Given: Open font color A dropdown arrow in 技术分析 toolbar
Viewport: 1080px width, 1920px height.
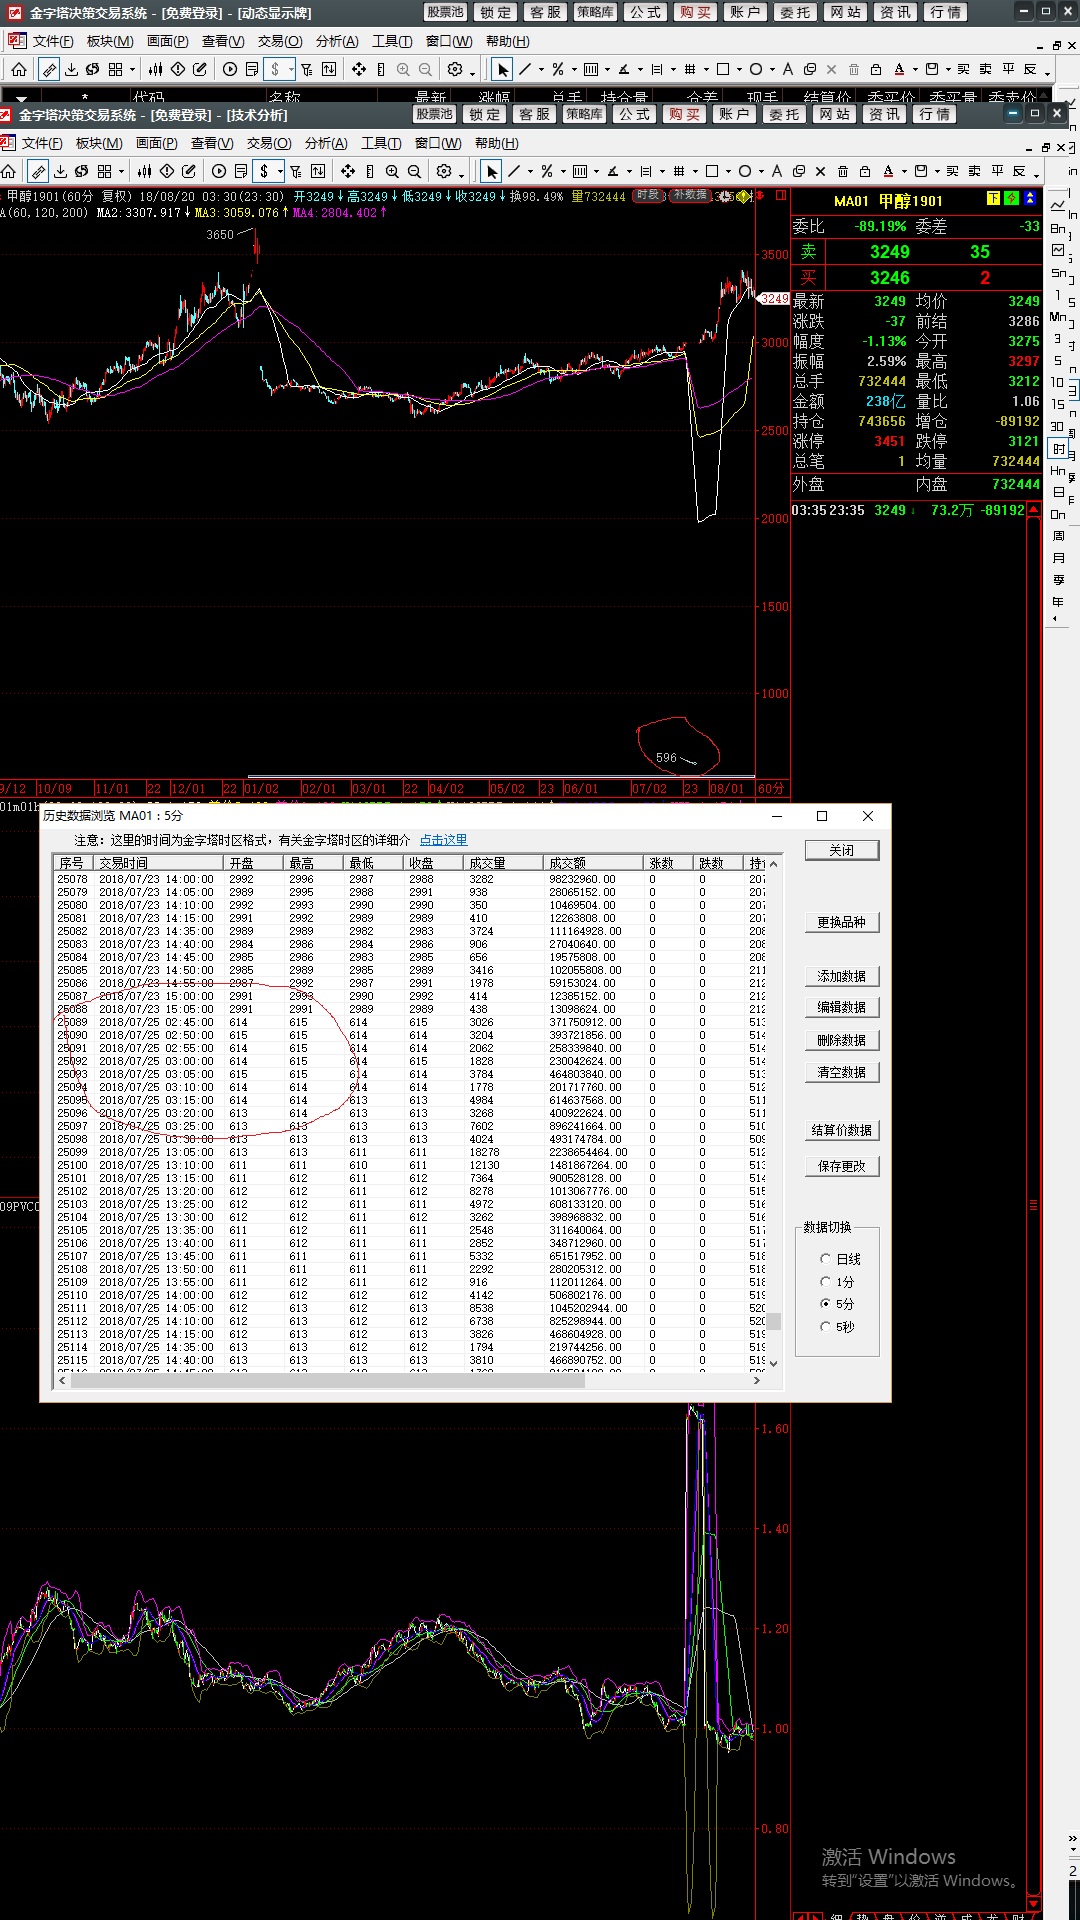Looking at the screenshot, I should coord(904,172).
